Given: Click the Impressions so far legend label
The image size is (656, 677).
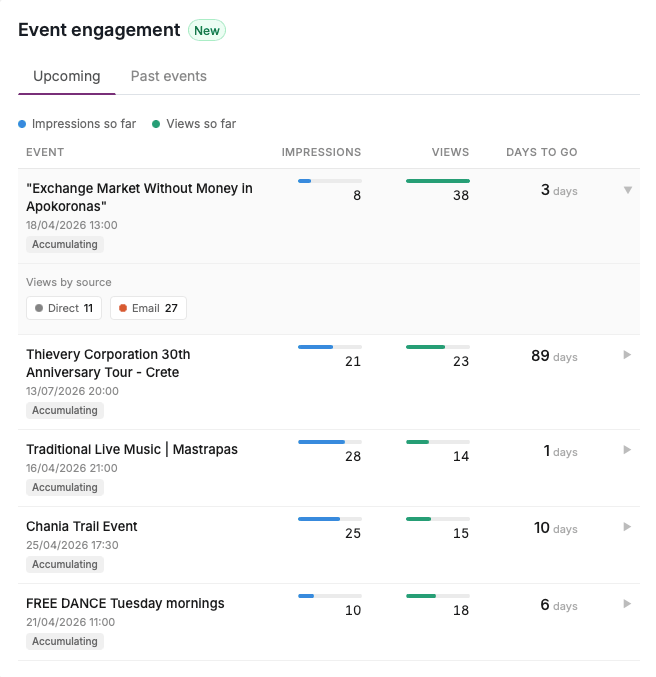Looking at the screenshot, I should (84, 124).
